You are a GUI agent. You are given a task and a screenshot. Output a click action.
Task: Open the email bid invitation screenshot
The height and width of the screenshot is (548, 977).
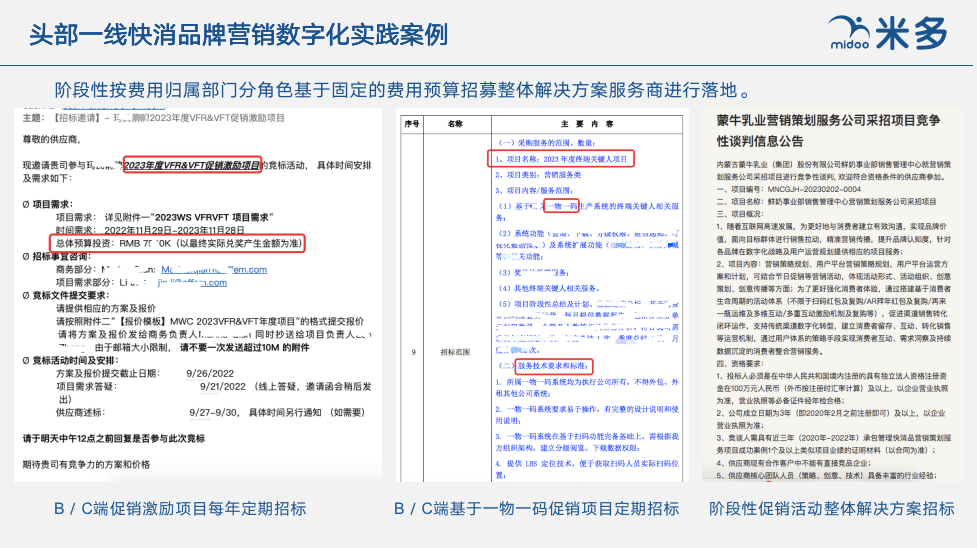pyautogui.click(x=198, y=294)
